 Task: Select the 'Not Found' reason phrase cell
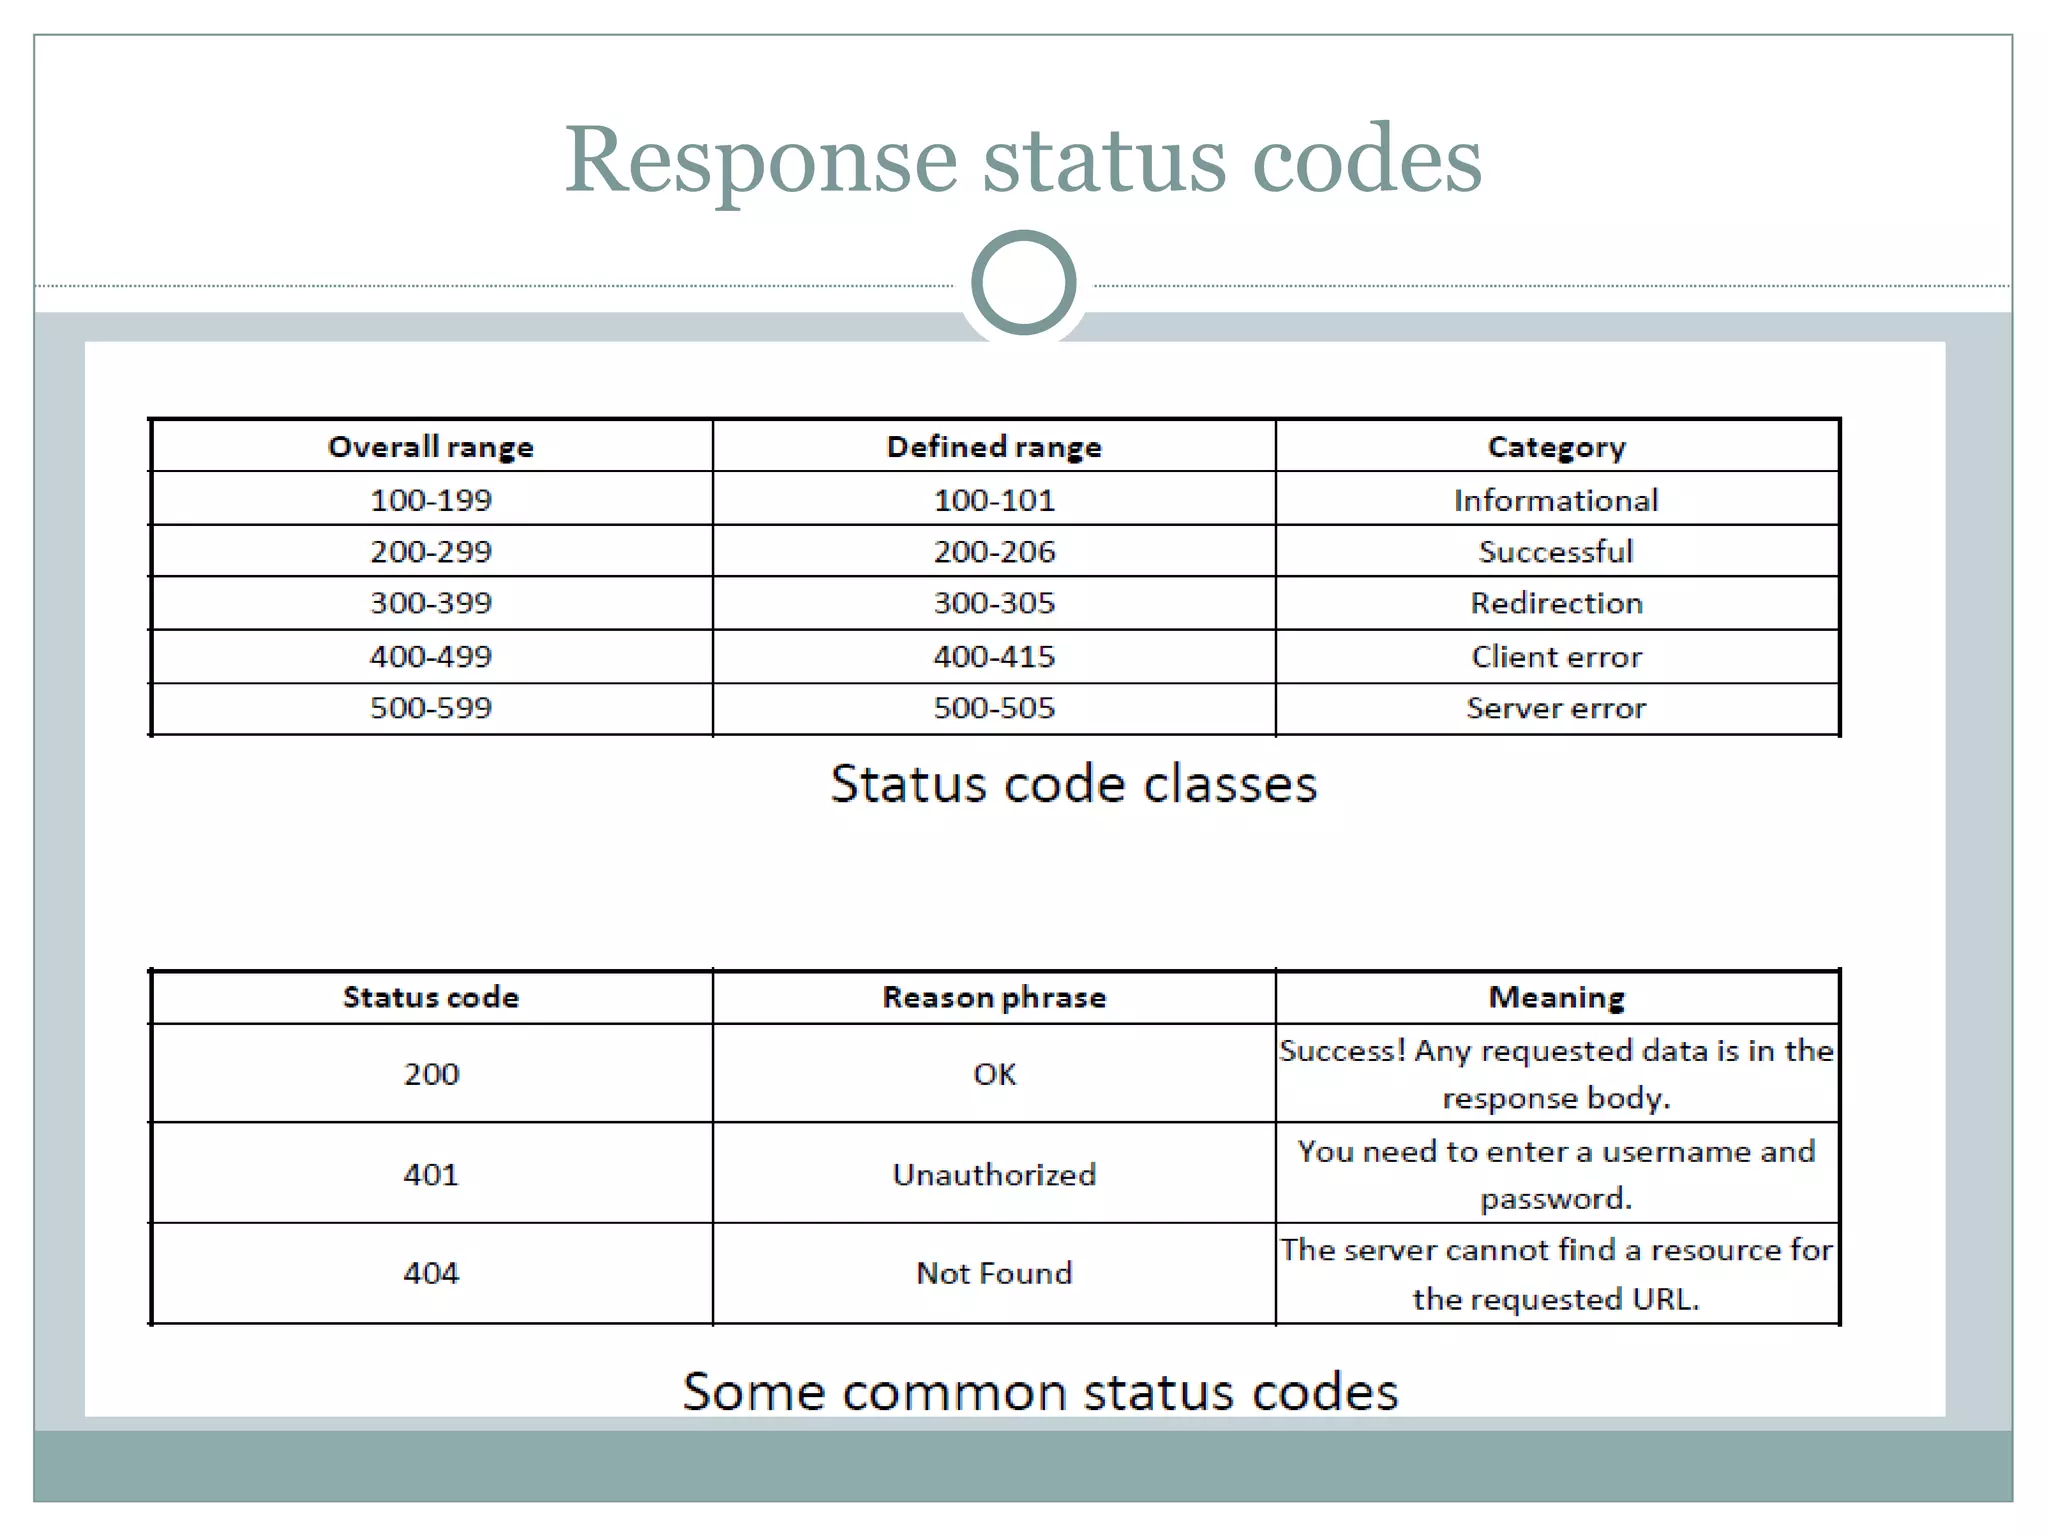click(994, 1273)
